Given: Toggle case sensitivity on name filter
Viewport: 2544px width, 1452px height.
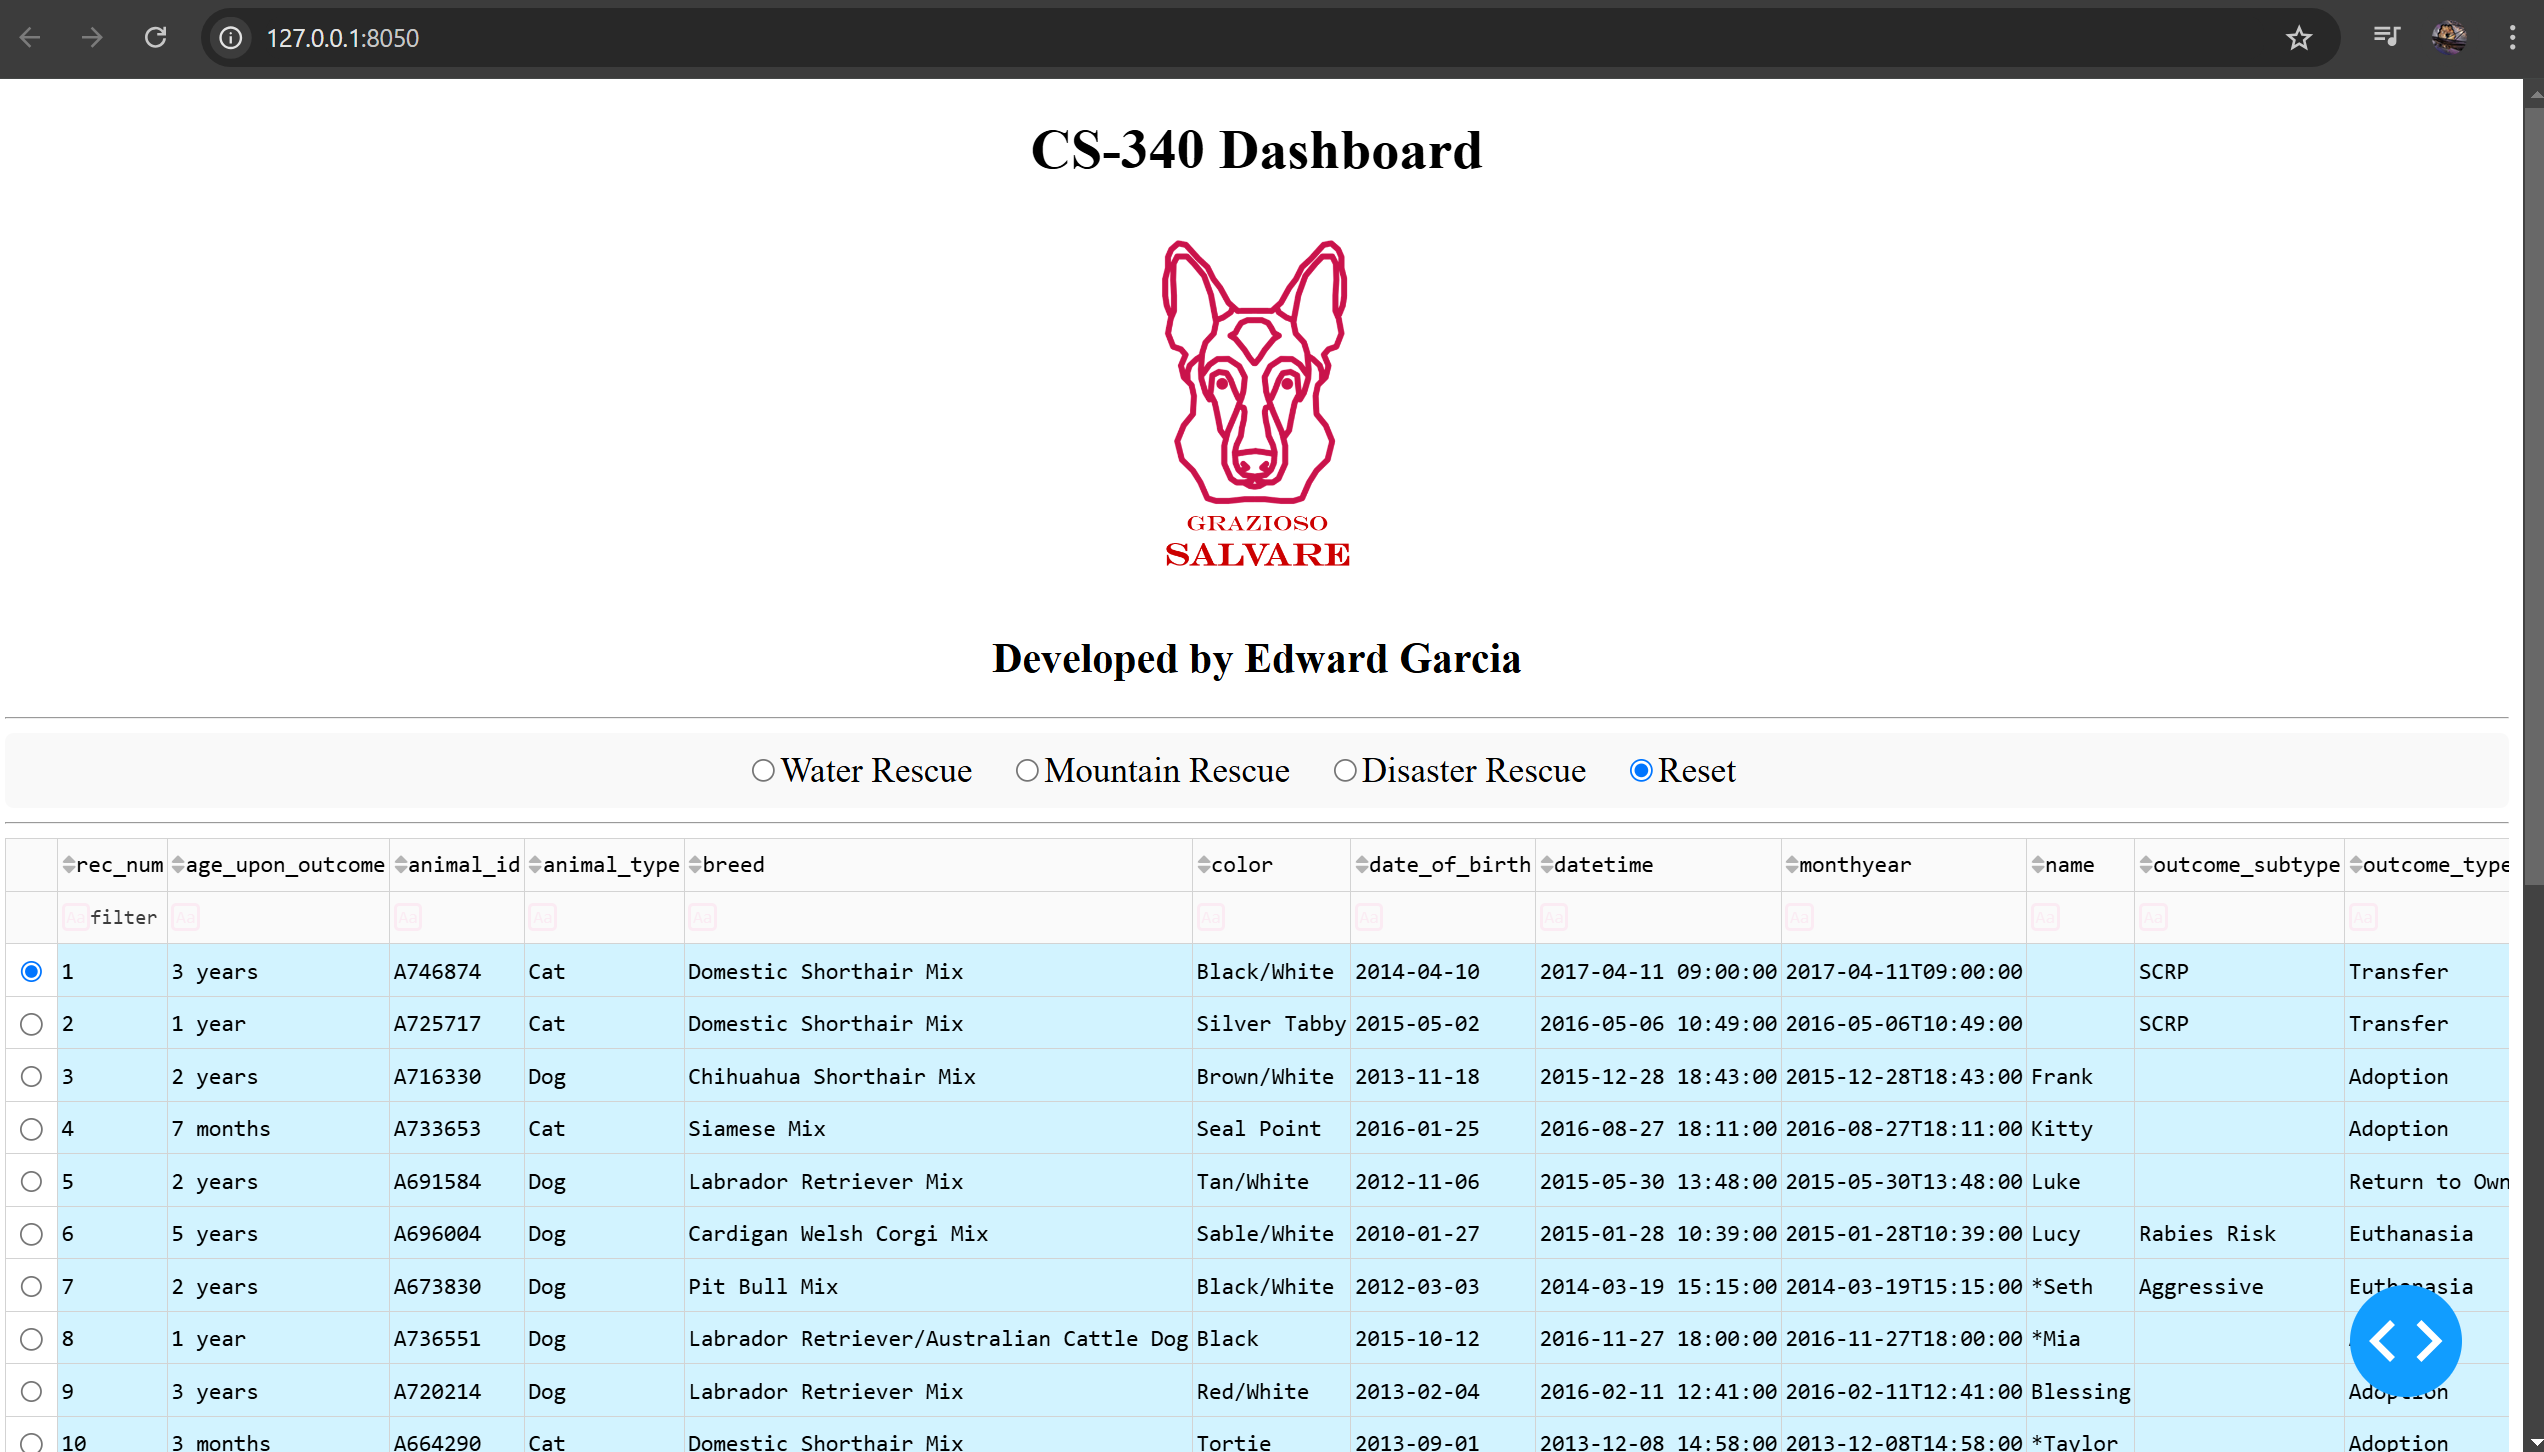Looking at the screenshot, I should click(2045, 917).
